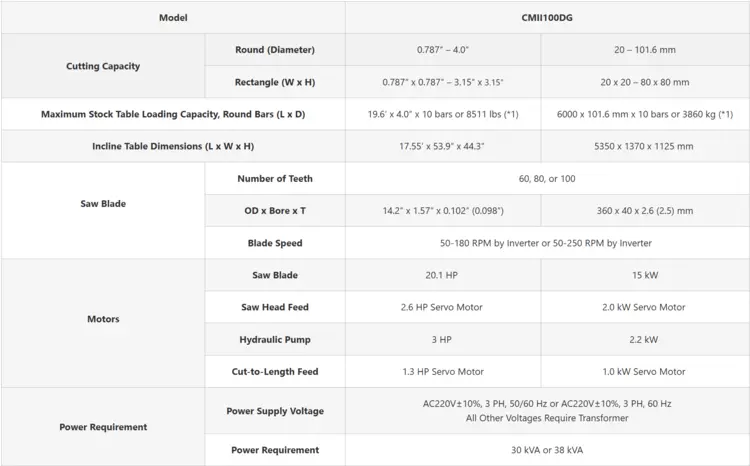The height and width of the screenshot is (466, 750).
Task: Click the Incline Table Dimensions label
Action: click(173, 146)
